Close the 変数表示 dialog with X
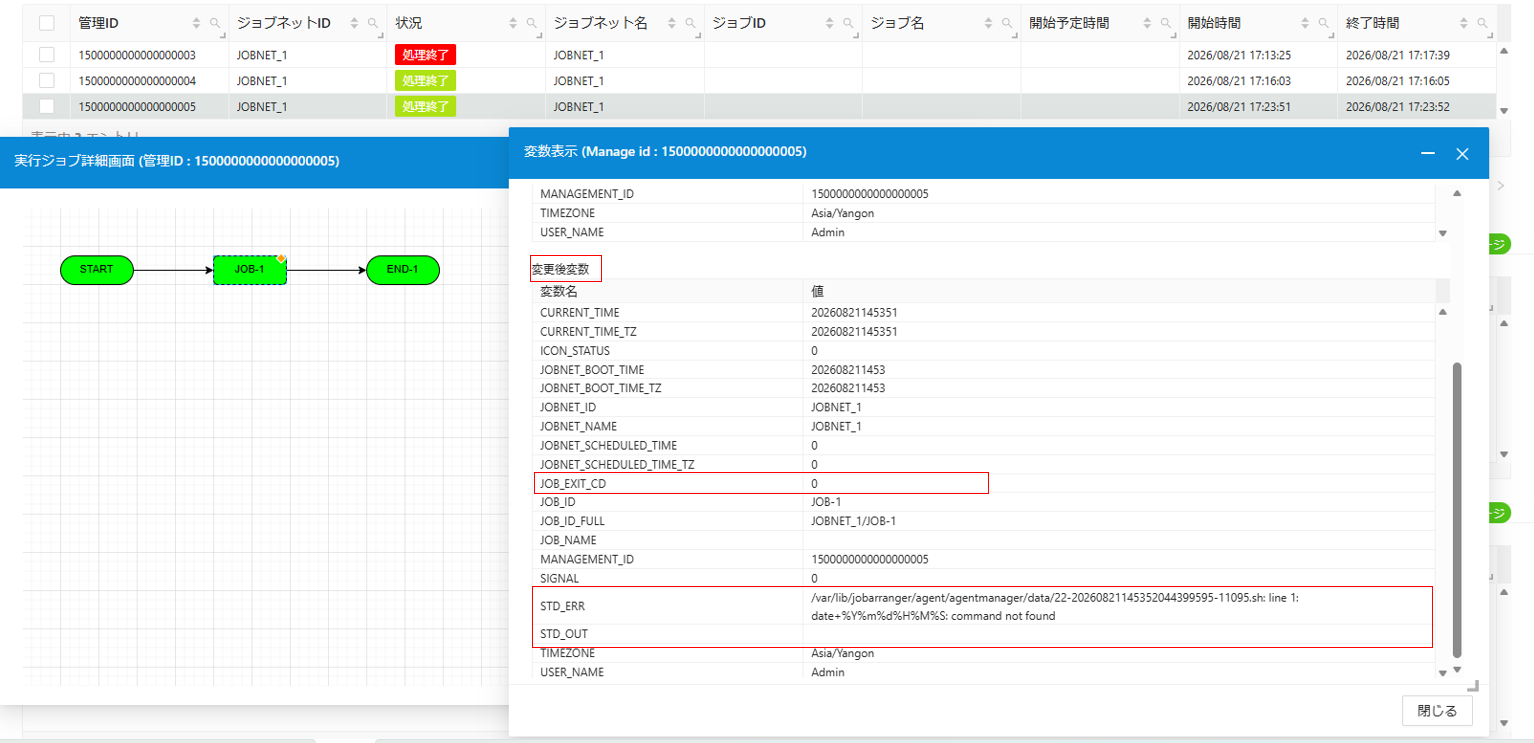The height and width of the screenshot is (743, 1534). (x=1462, y=153)
